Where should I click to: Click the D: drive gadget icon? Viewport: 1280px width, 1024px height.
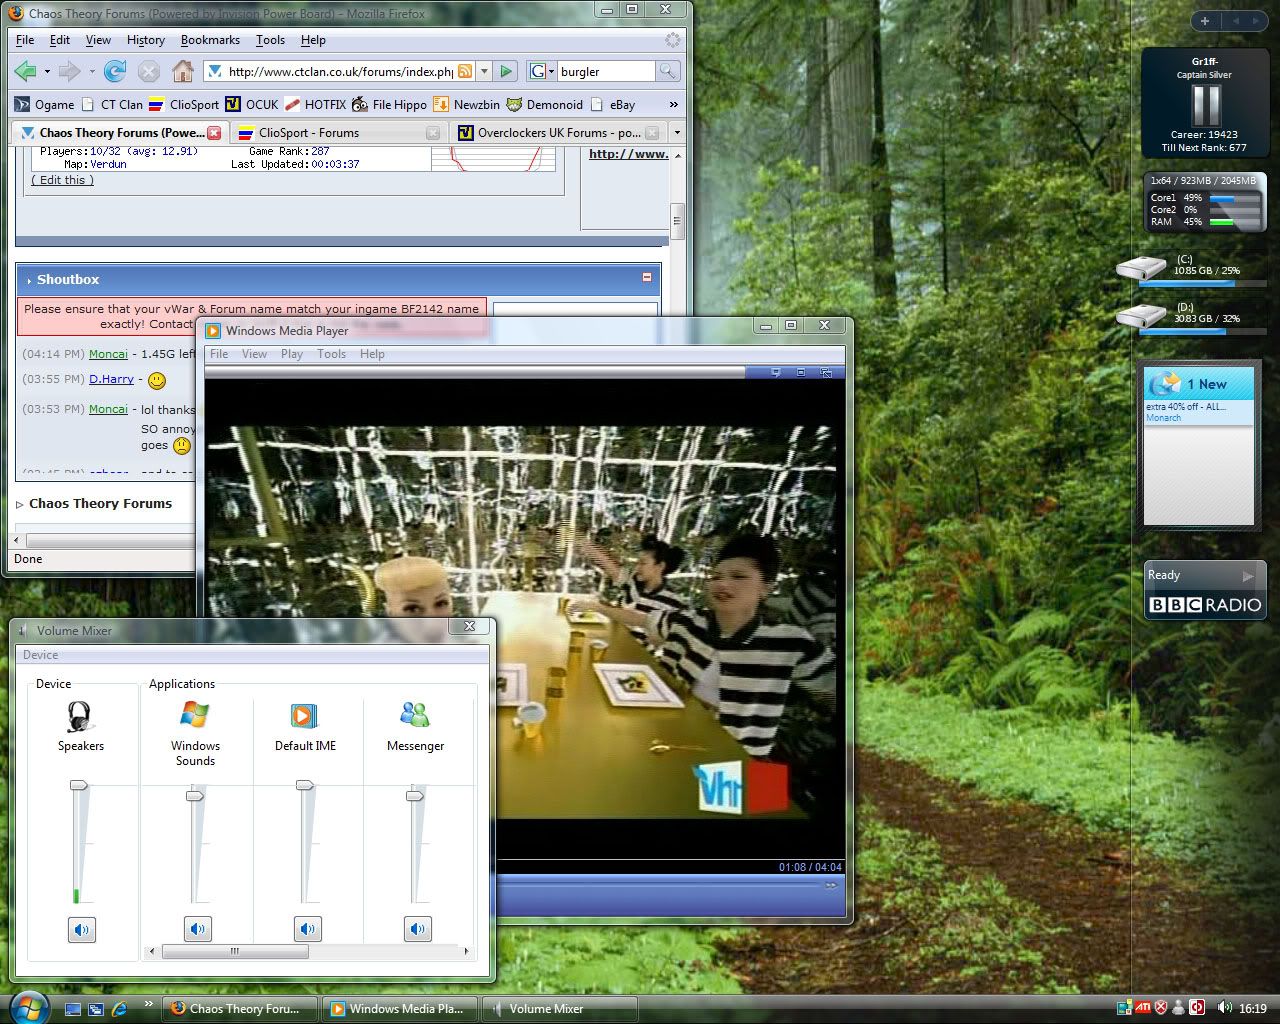coord(1141,317)
